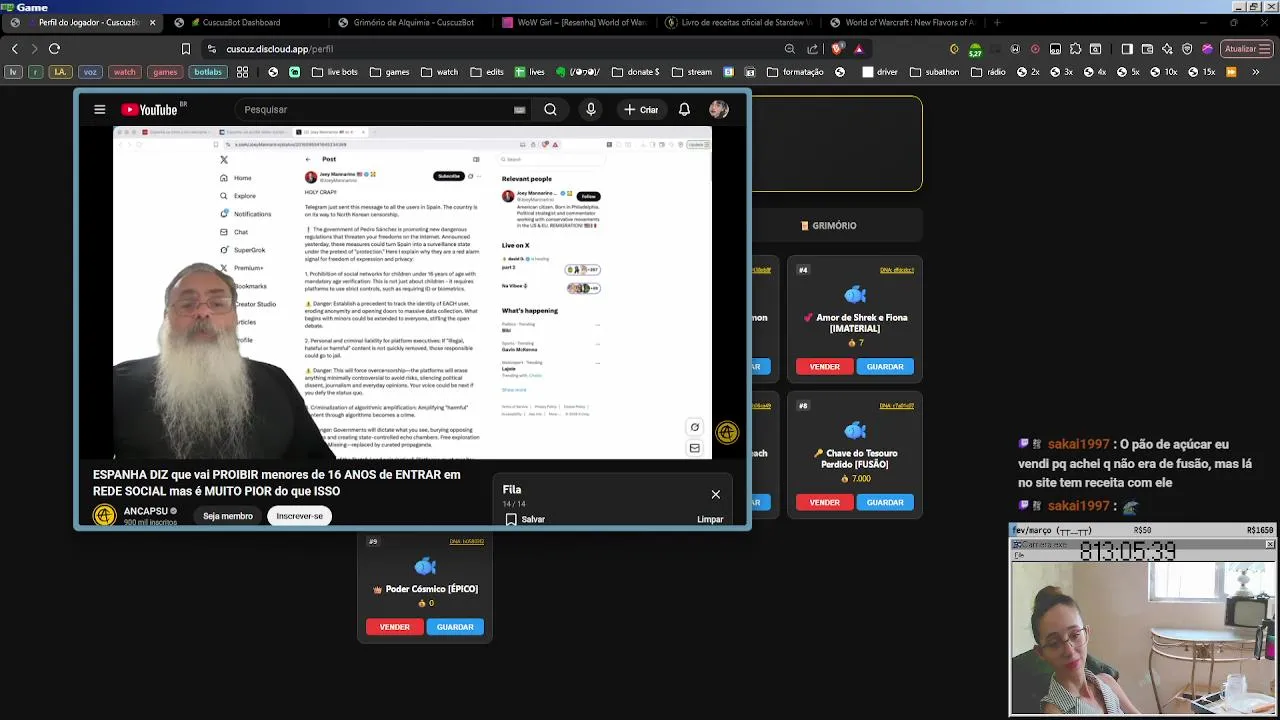Click Salvar in the queue panel

pos(525,519)
